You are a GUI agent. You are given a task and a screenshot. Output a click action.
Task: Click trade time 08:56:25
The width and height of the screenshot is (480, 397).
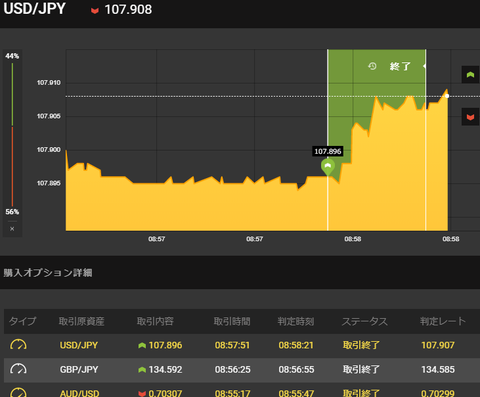232,370
